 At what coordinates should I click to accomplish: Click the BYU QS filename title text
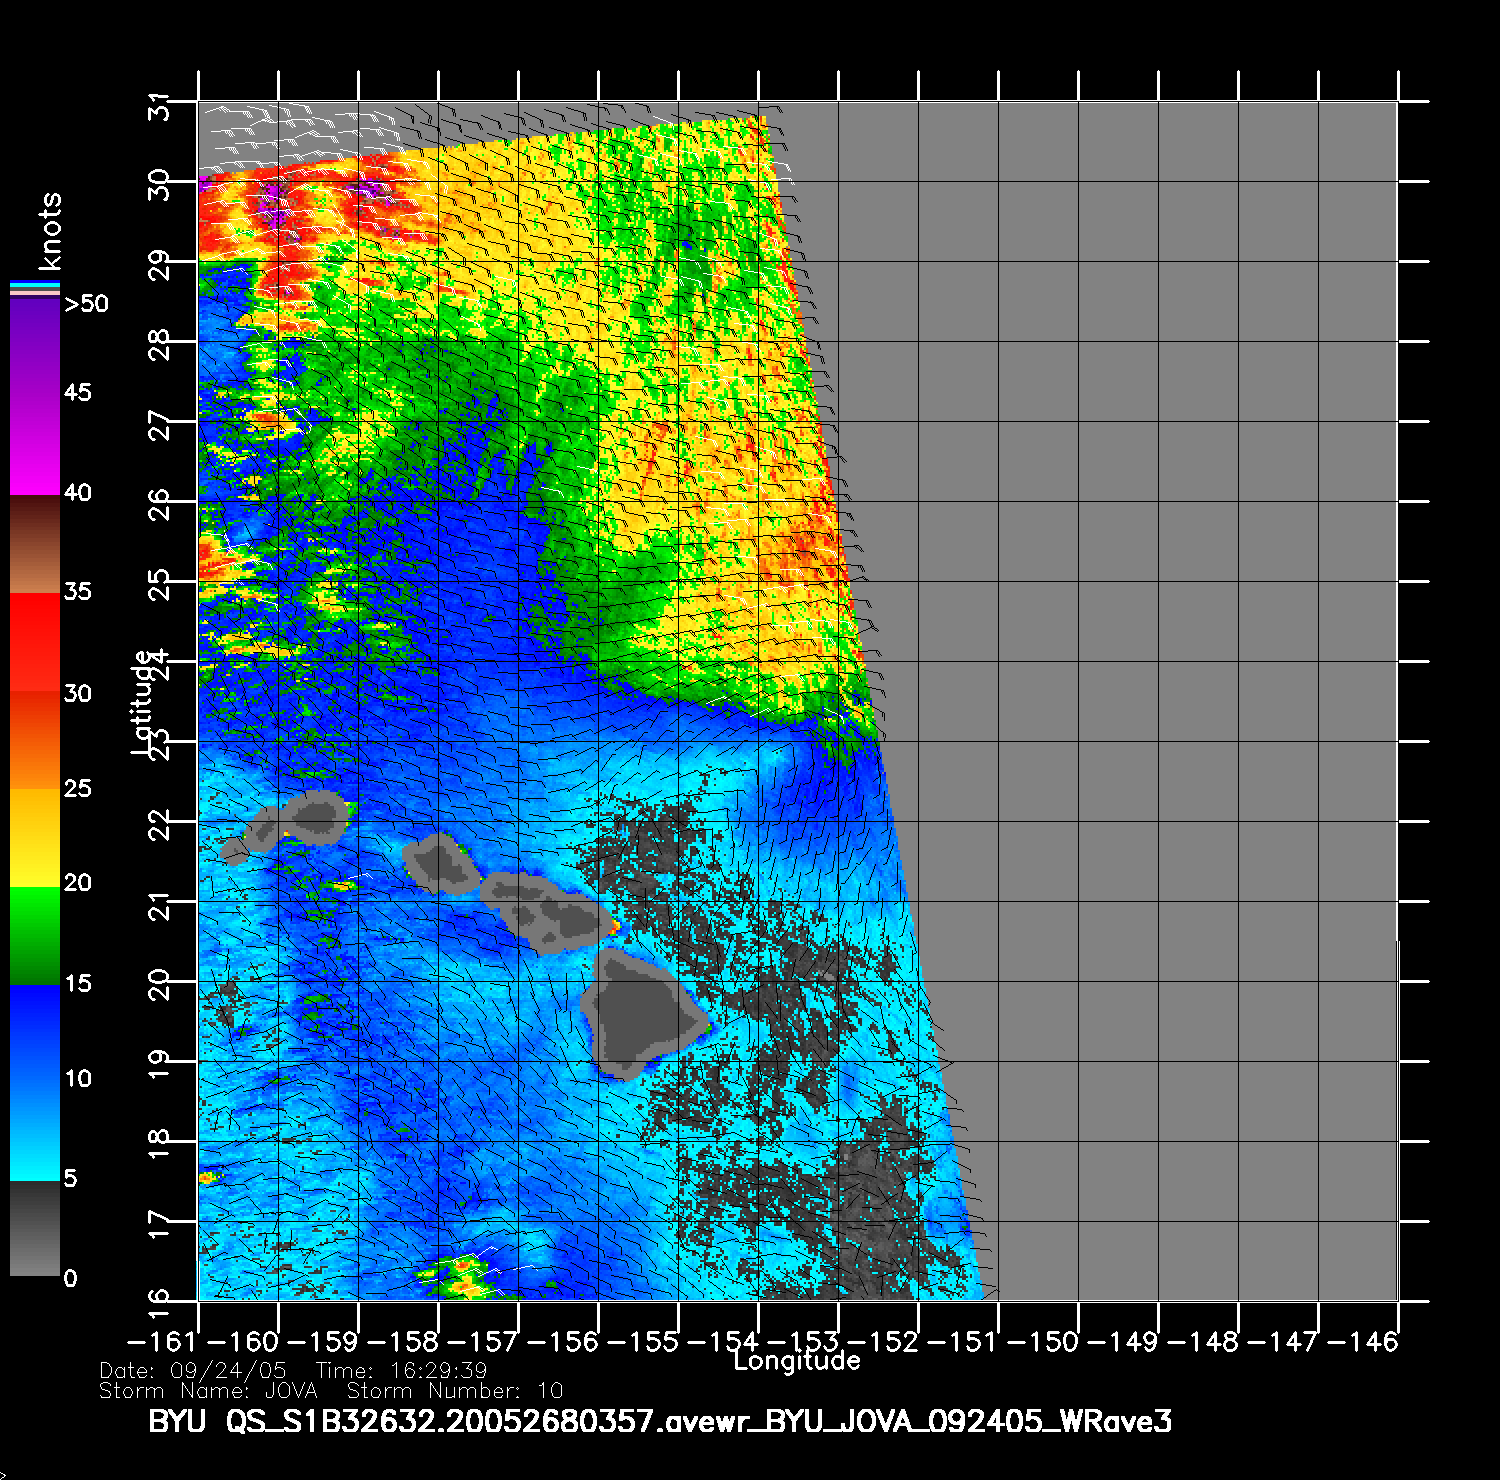[659, 1421]
